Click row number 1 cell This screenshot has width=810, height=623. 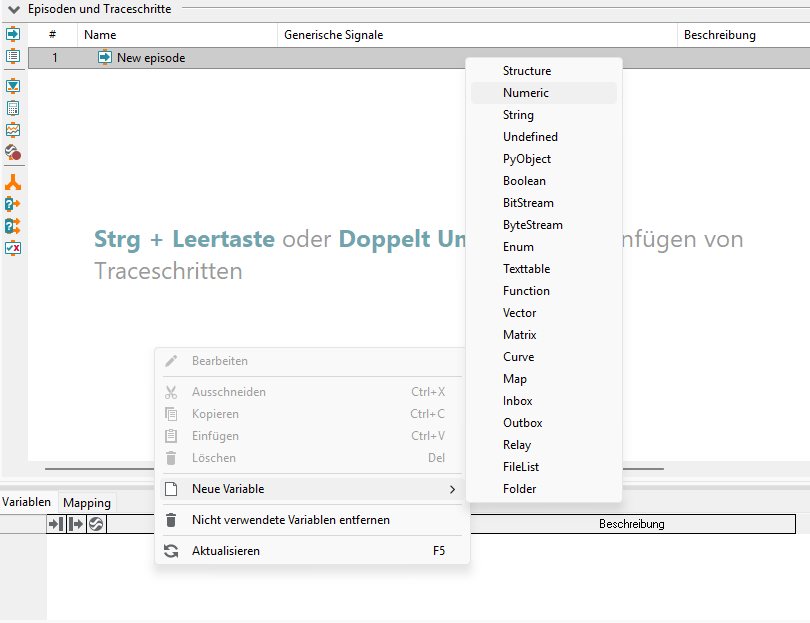click(x=54, y=58)
